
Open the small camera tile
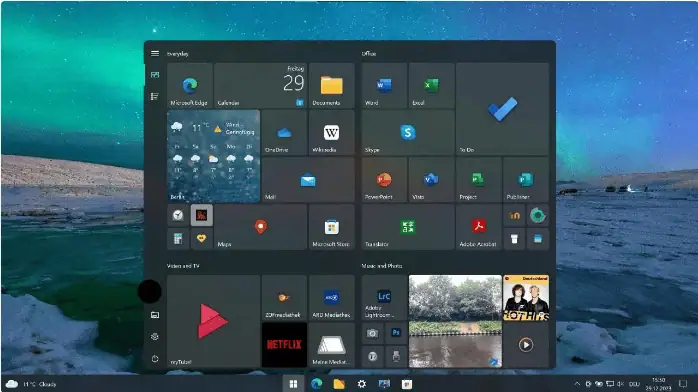pos(373,333)
